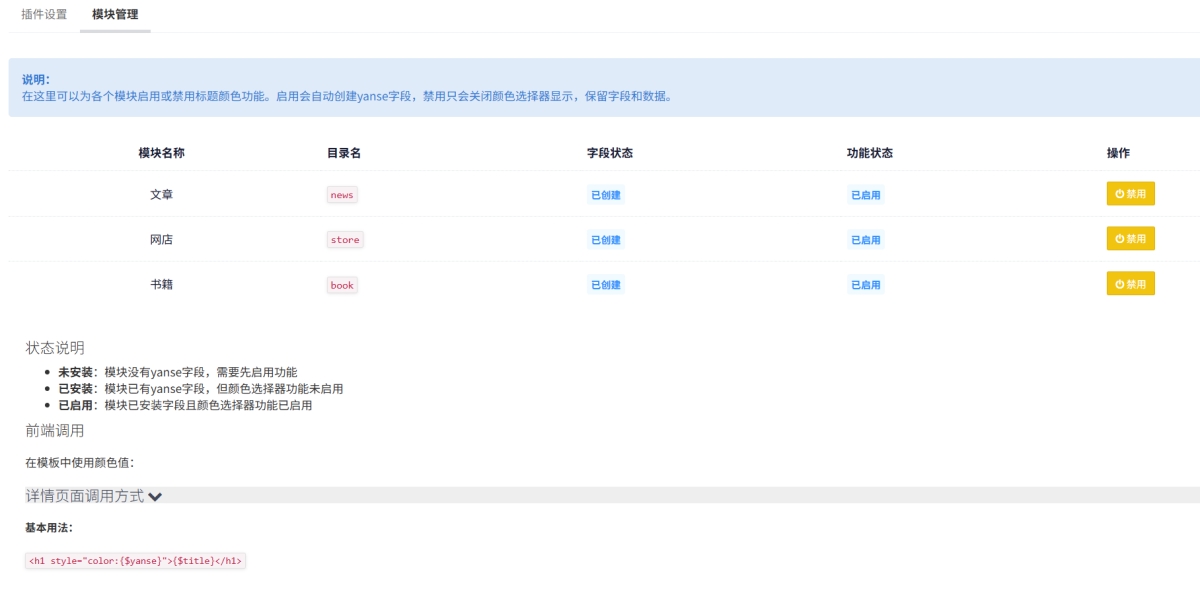Click 已创建 badge in the 书籍 row
The image size is (1200, 597).
click(x=606, y=285)
